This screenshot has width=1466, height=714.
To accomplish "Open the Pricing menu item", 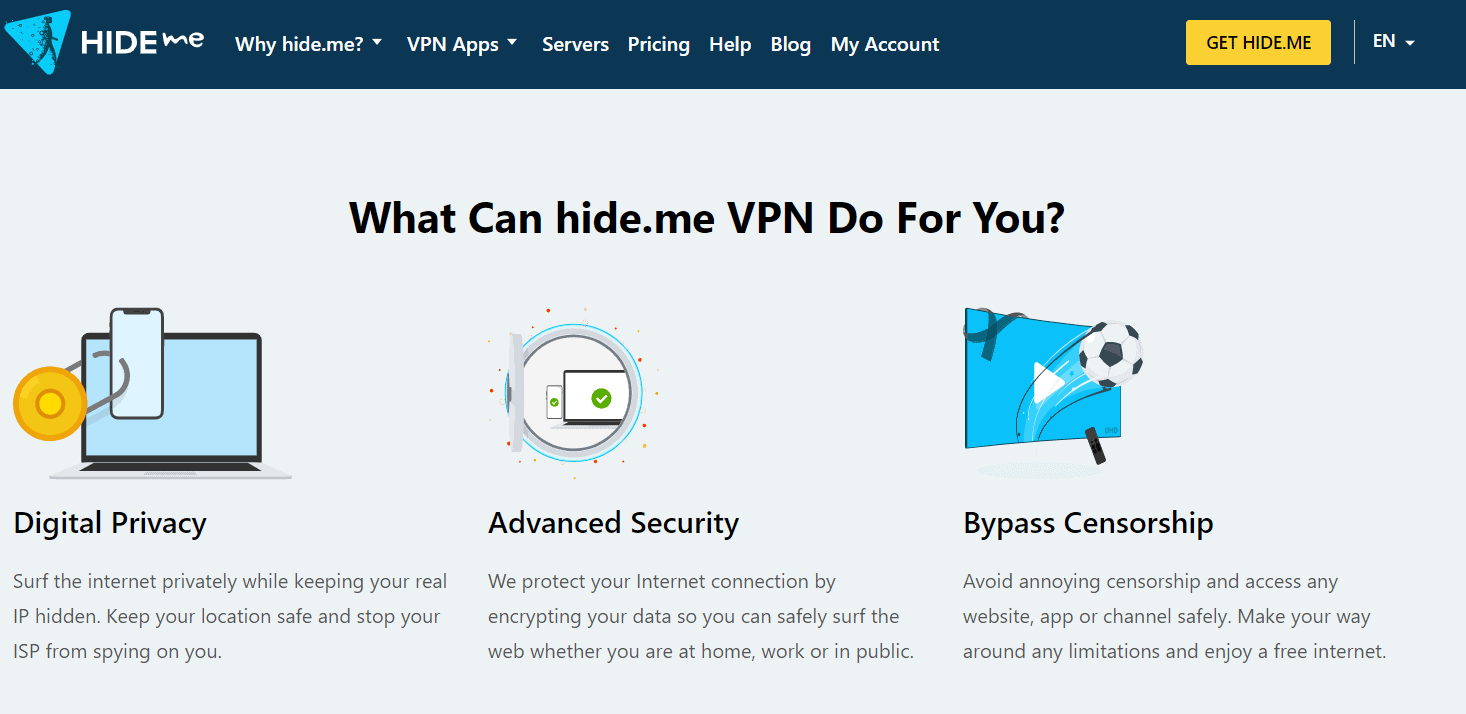I will 658,44.
